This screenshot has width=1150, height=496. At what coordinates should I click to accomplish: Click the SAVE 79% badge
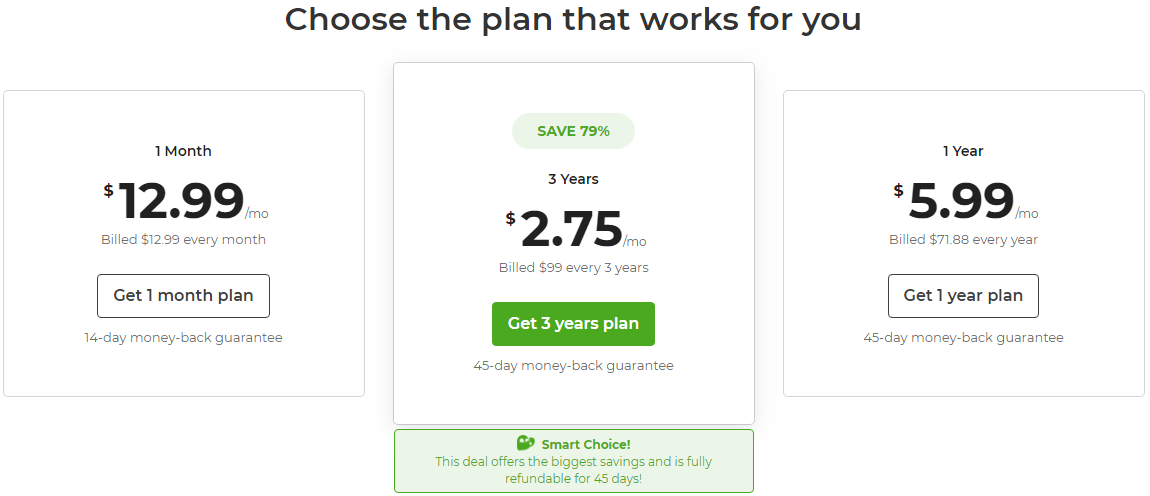[573, 131]
